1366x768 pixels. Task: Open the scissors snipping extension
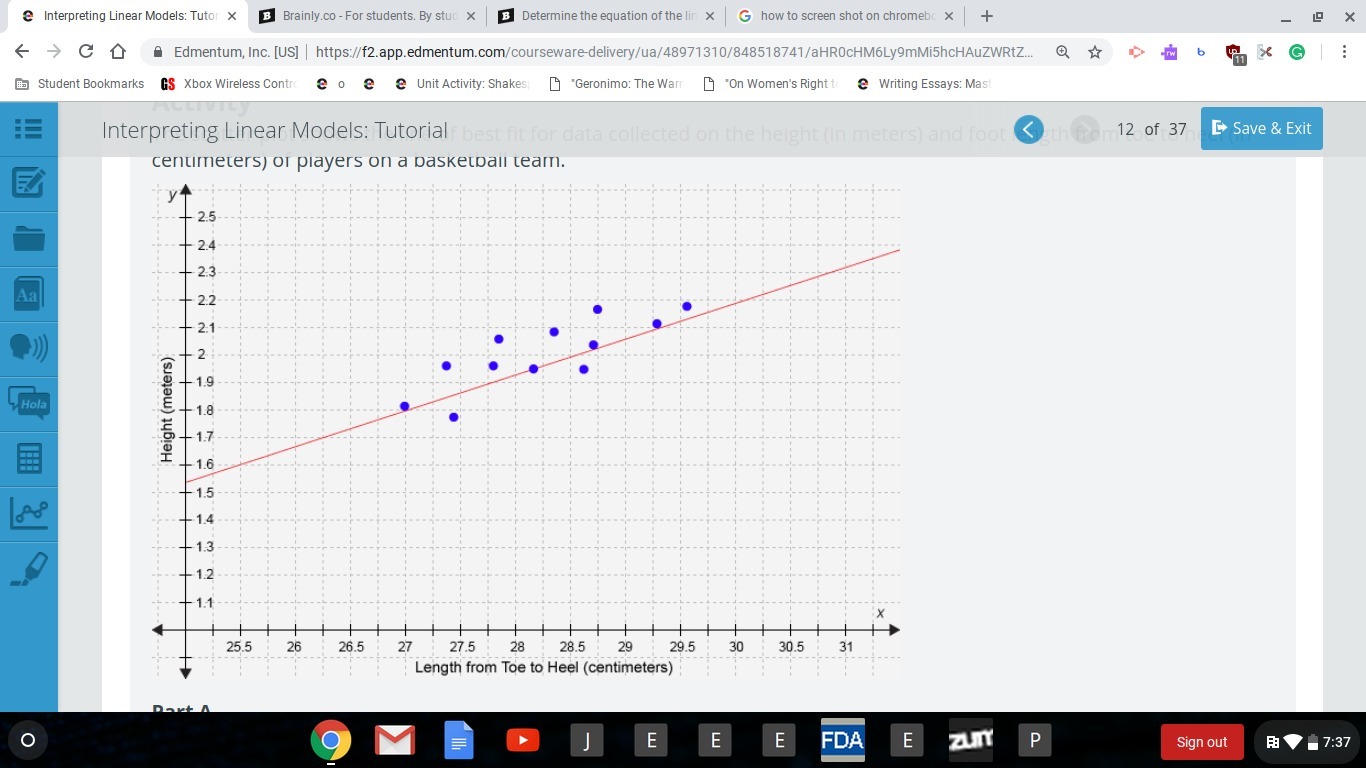coord(1265,51)
